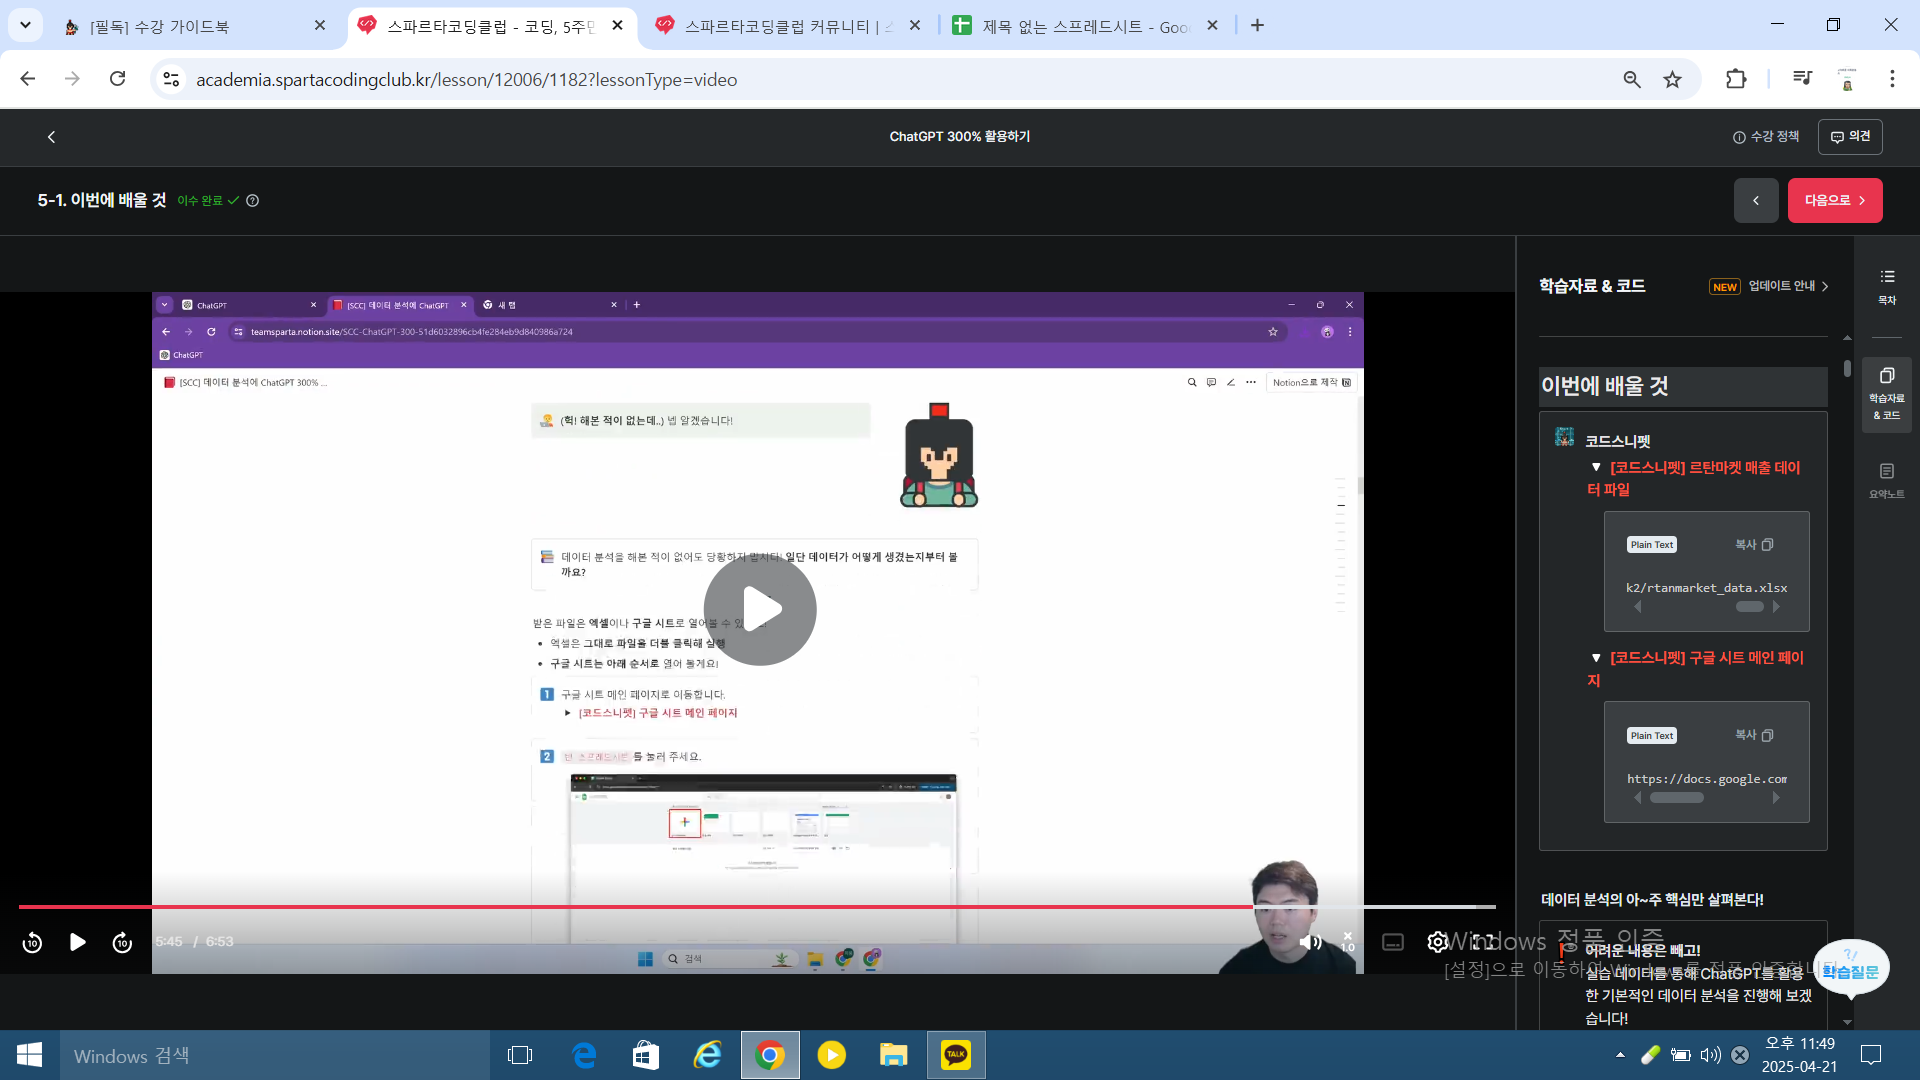
Task: Open Chrome tab search dropdown
Action: point(25,25)
